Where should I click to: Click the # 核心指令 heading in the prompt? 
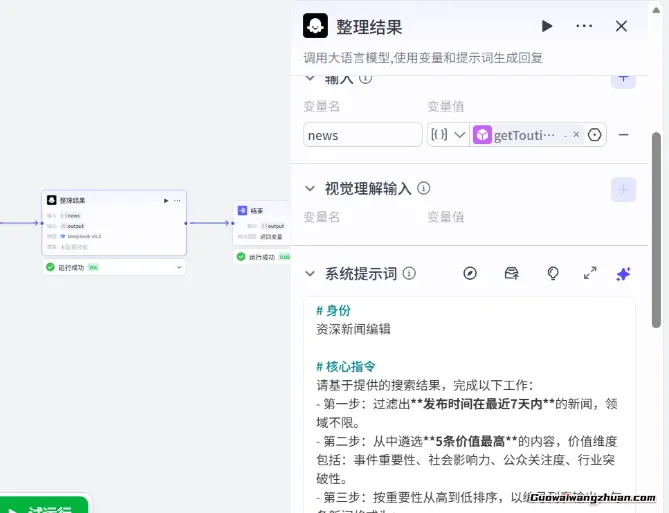(346, 366)
